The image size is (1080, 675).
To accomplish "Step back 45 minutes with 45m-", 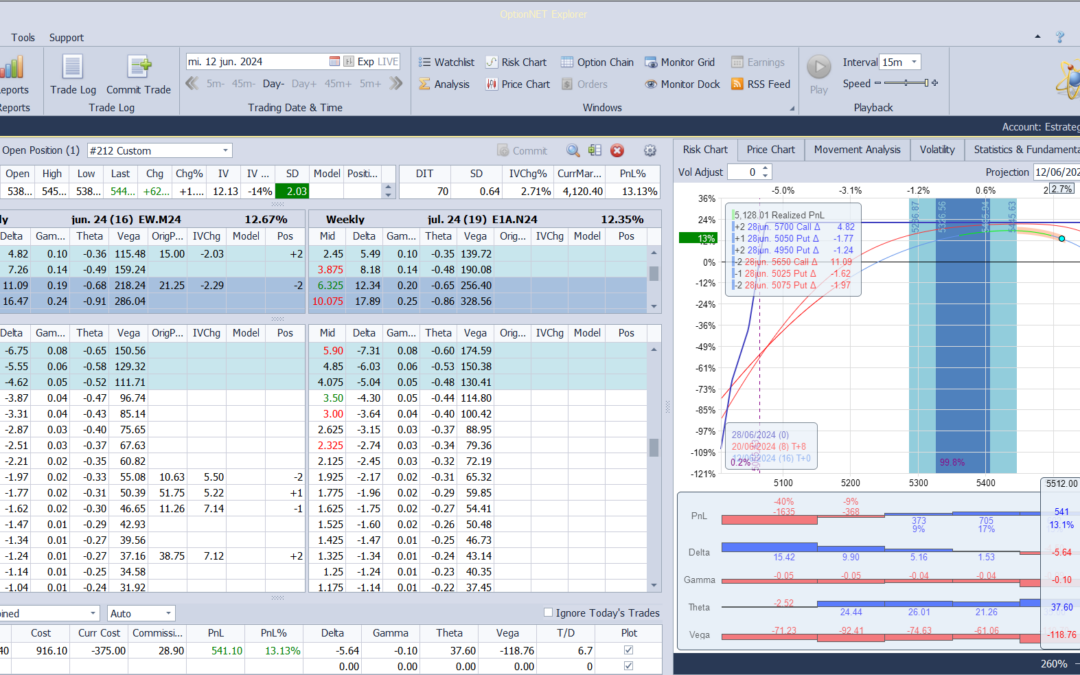I will point(244,83).
